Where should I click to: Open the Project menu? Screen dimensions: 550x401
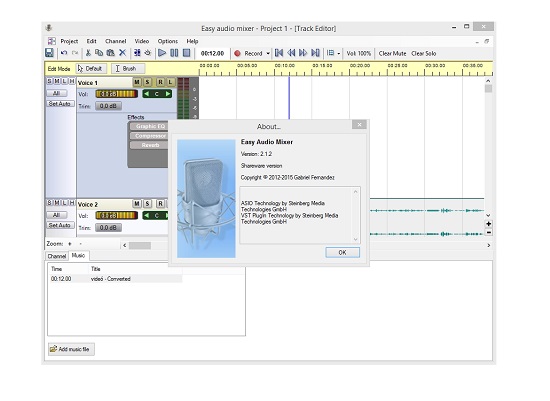tap(69, 41)
